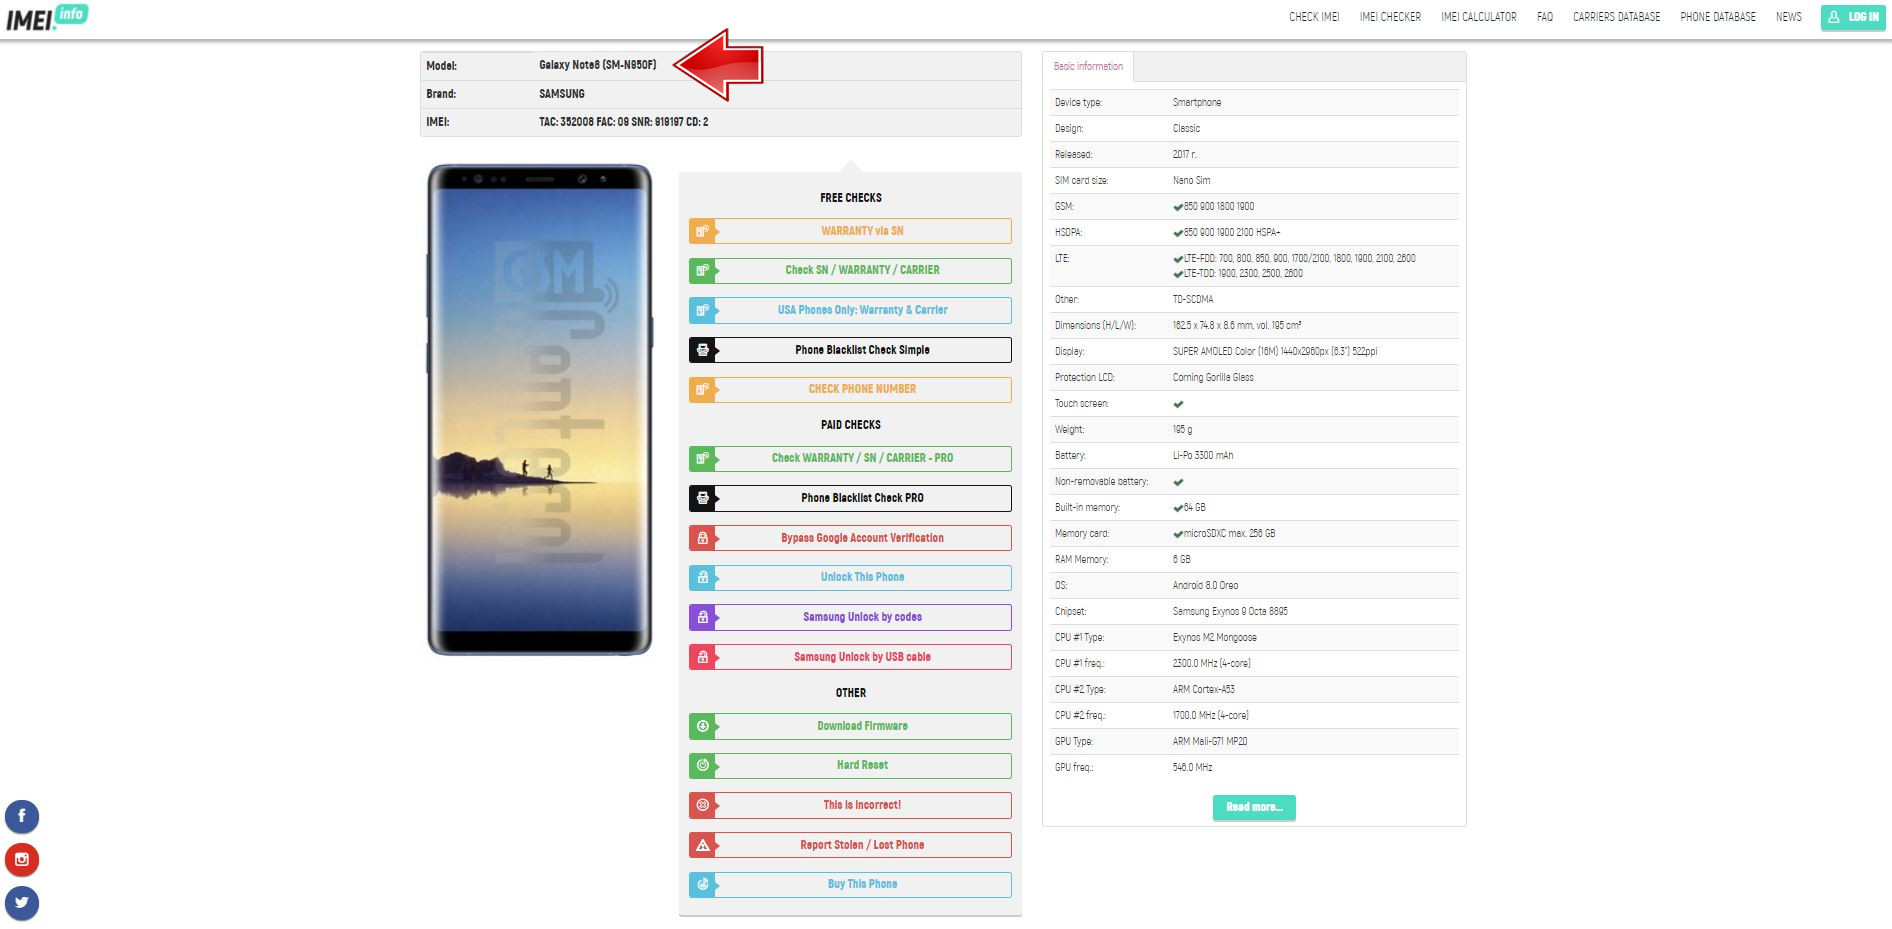Click the Galaxy Note8 phone image
Image resolution: width=1892 pixels, height=929 pixels.
pos(540,410)
